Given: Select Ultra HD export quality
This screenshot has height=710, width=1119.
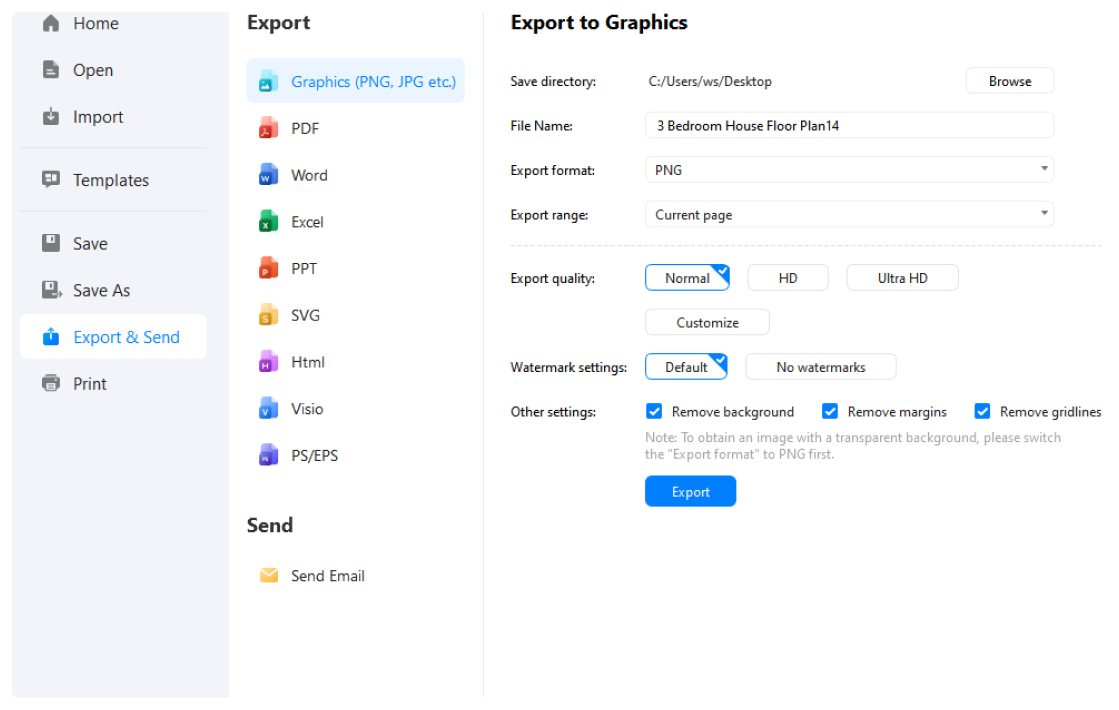Looking at the screenshot, I should click(902, 278).
